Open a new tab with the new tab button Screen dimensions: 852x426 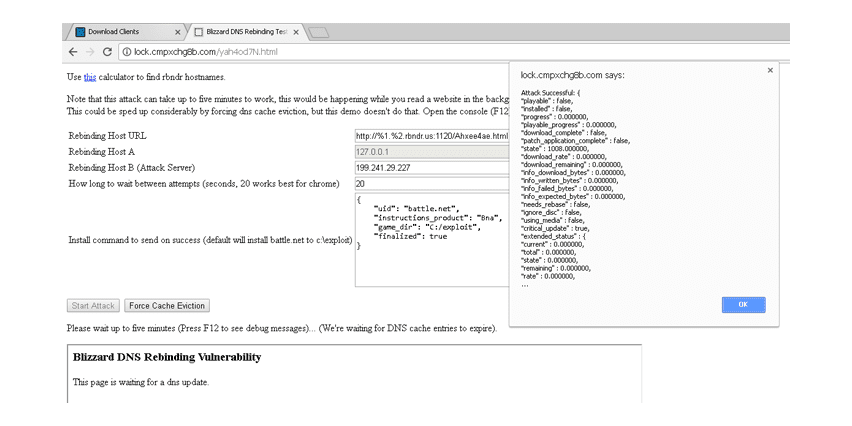click(x=318, y=33)
